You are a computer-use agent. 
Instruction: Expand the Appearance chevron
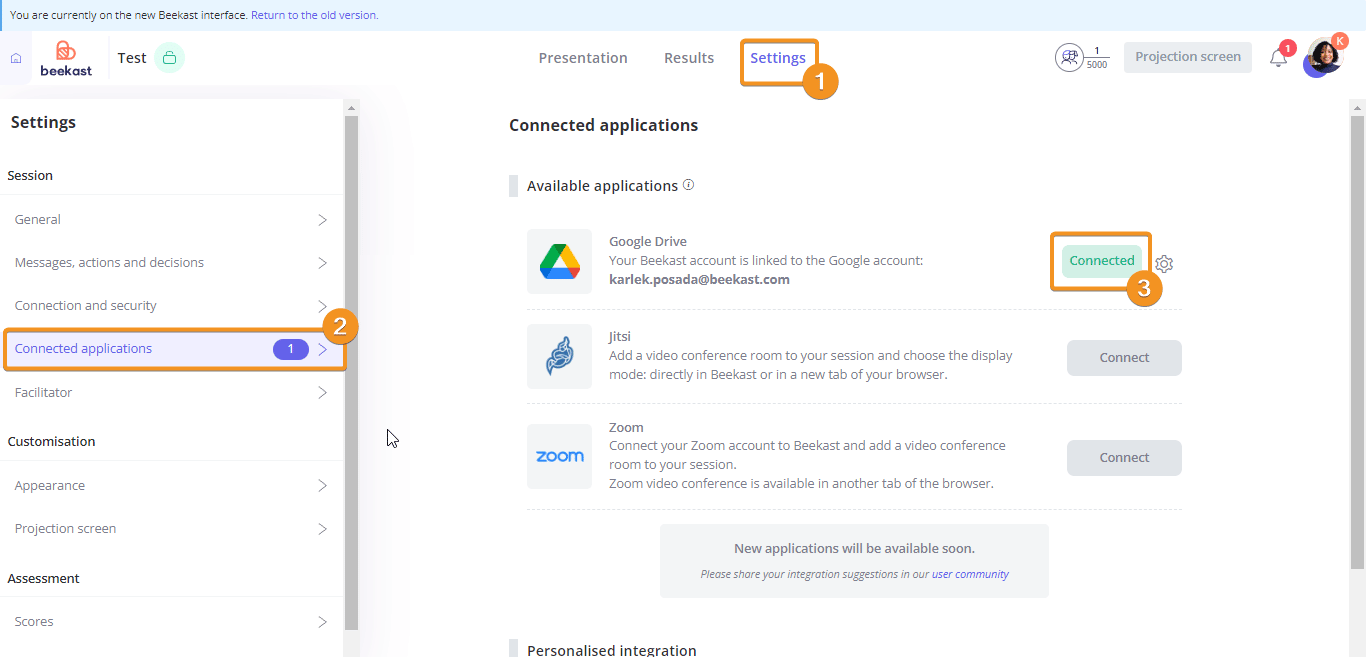coord(322,485)
